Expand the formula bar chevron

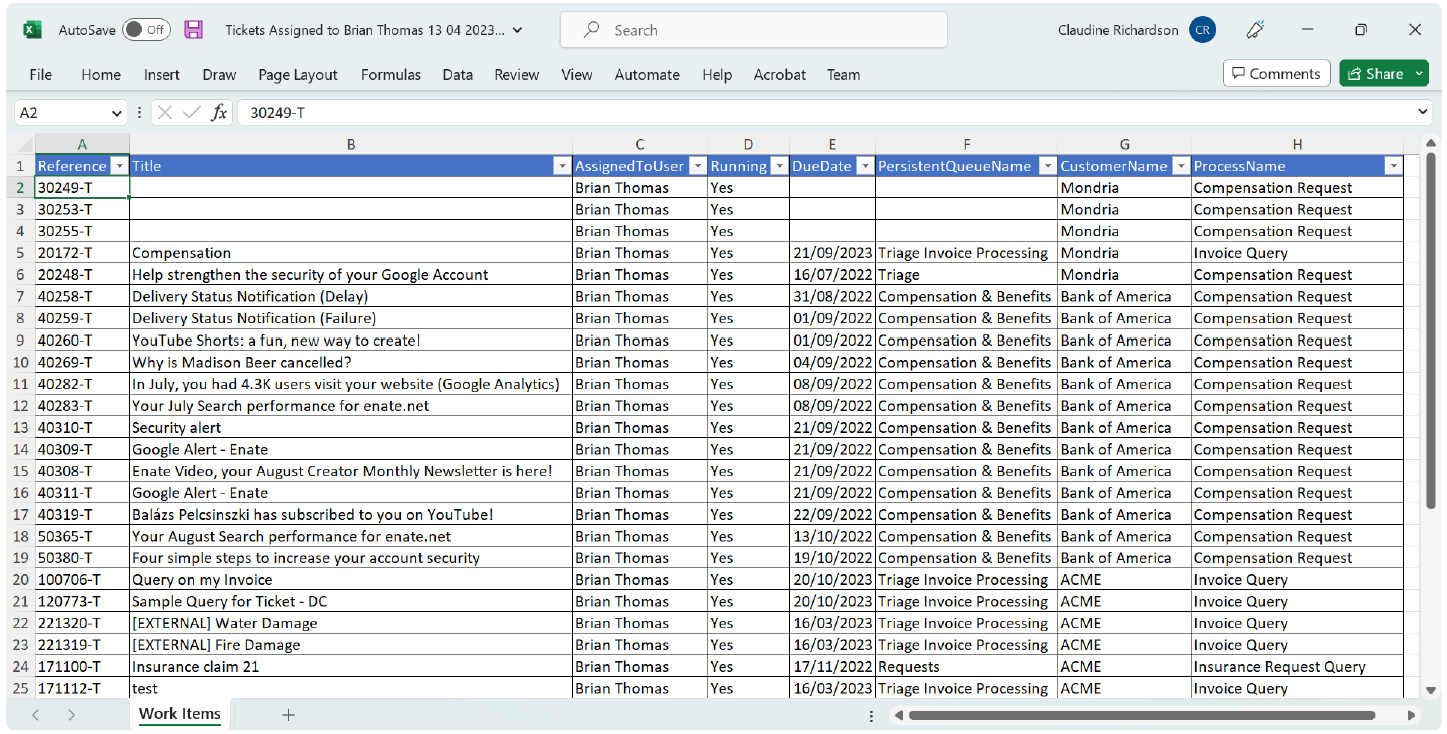(x=1422, y=113)
